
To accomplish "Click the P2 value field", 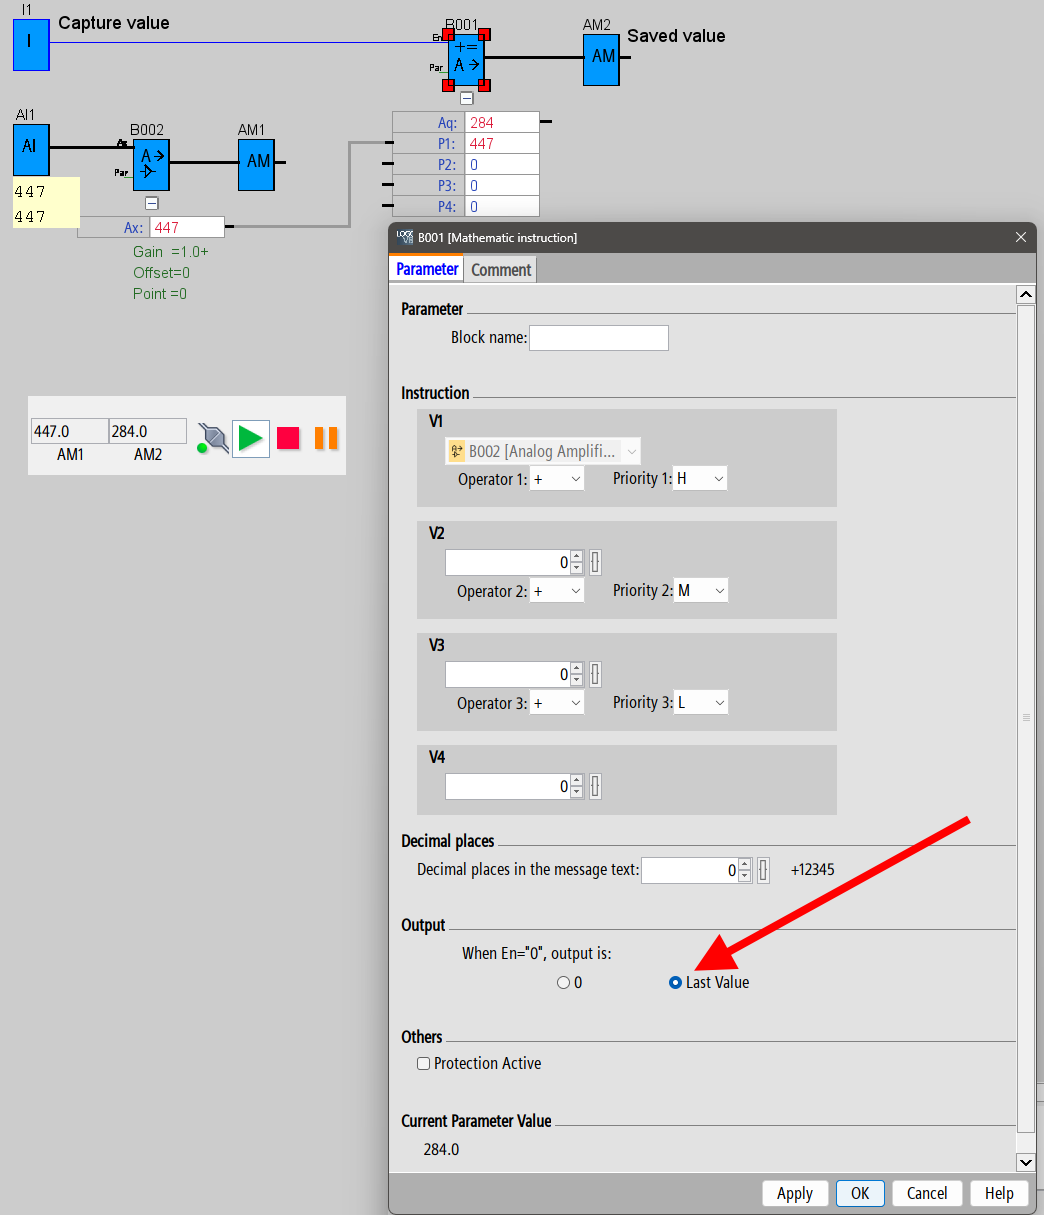I will 501,164.
